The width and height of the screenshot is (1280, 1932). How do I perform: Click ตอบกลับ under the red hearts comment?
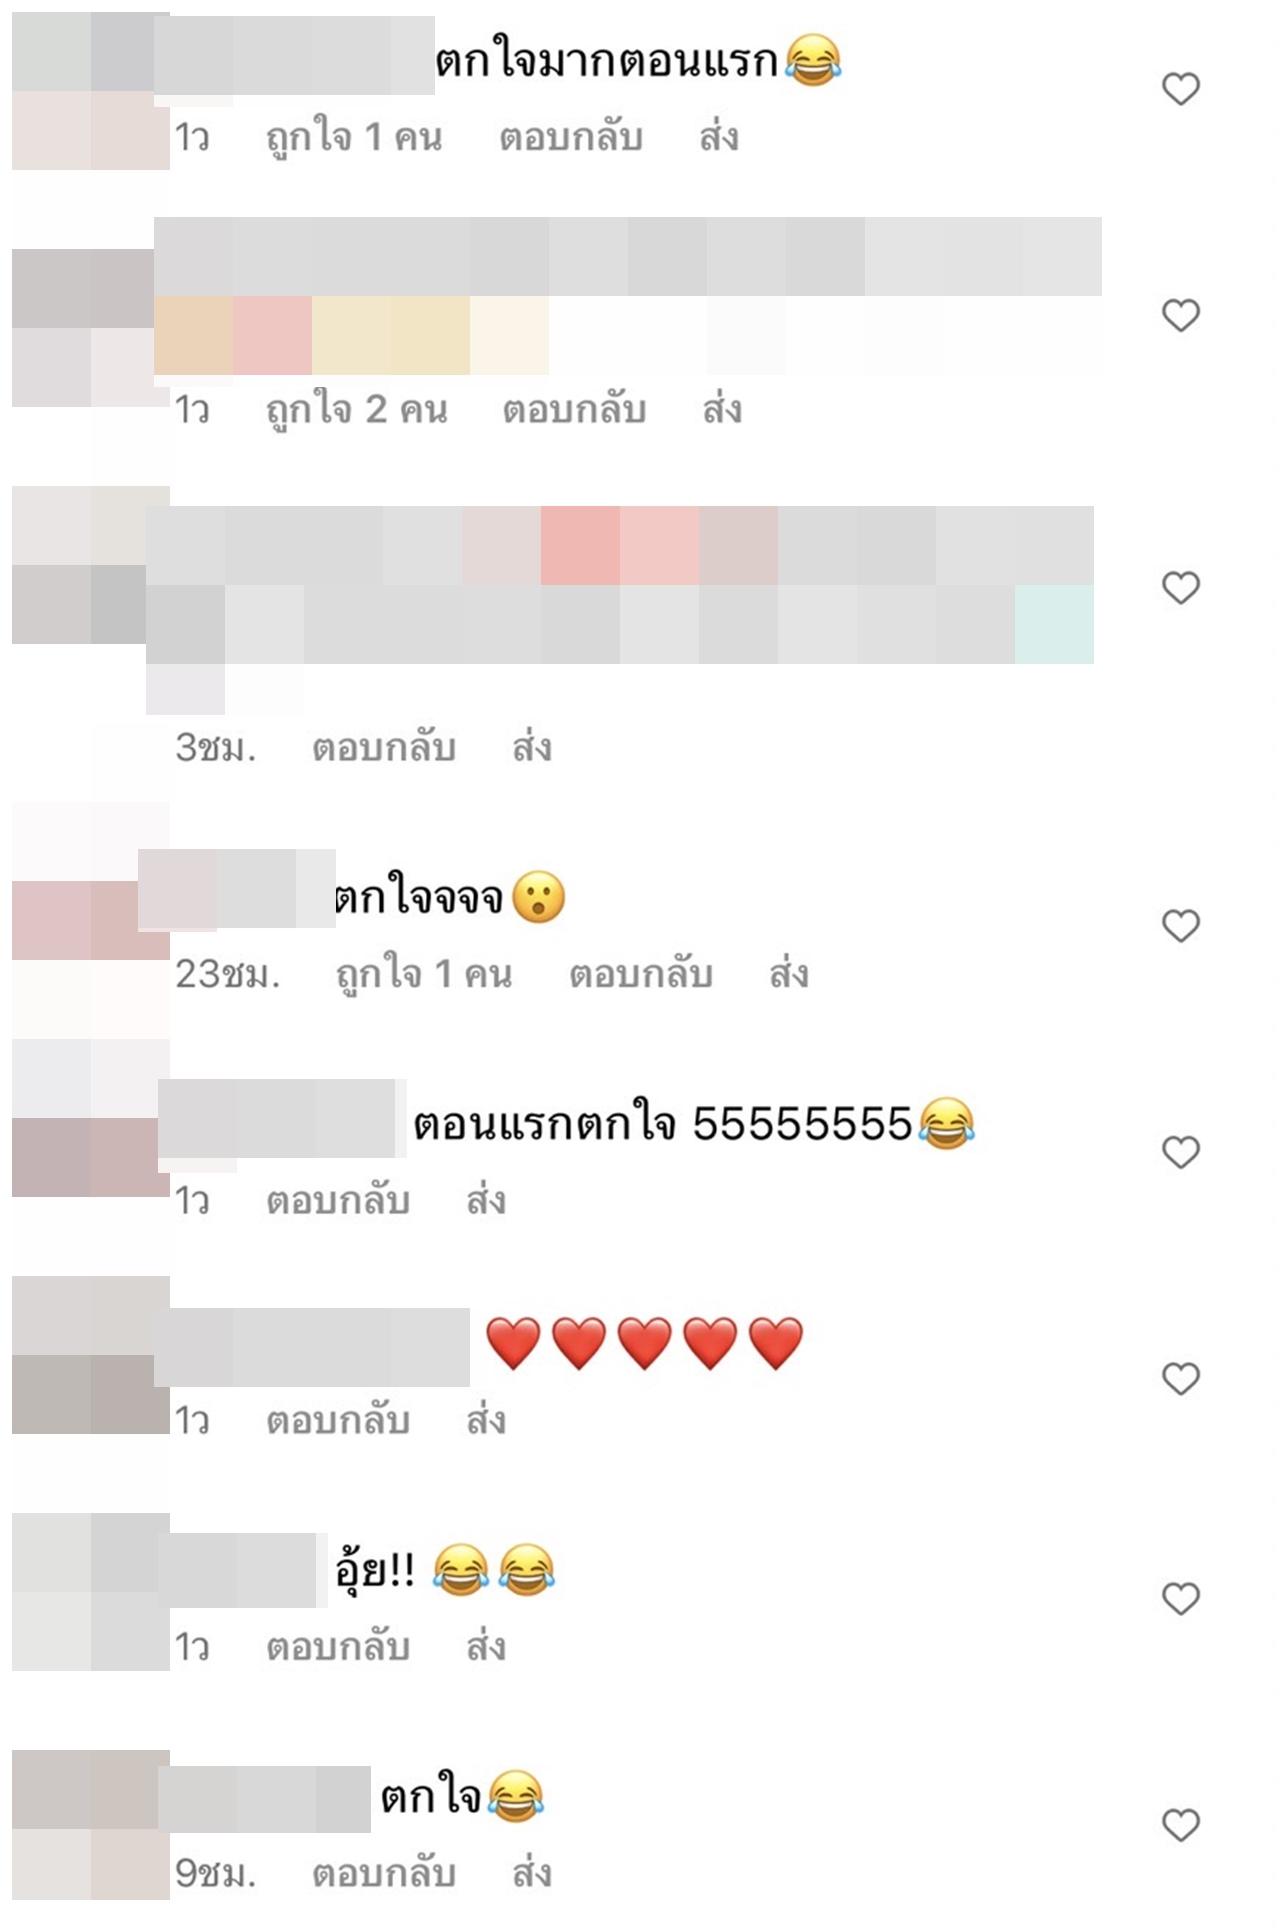tap(338, 1420)
